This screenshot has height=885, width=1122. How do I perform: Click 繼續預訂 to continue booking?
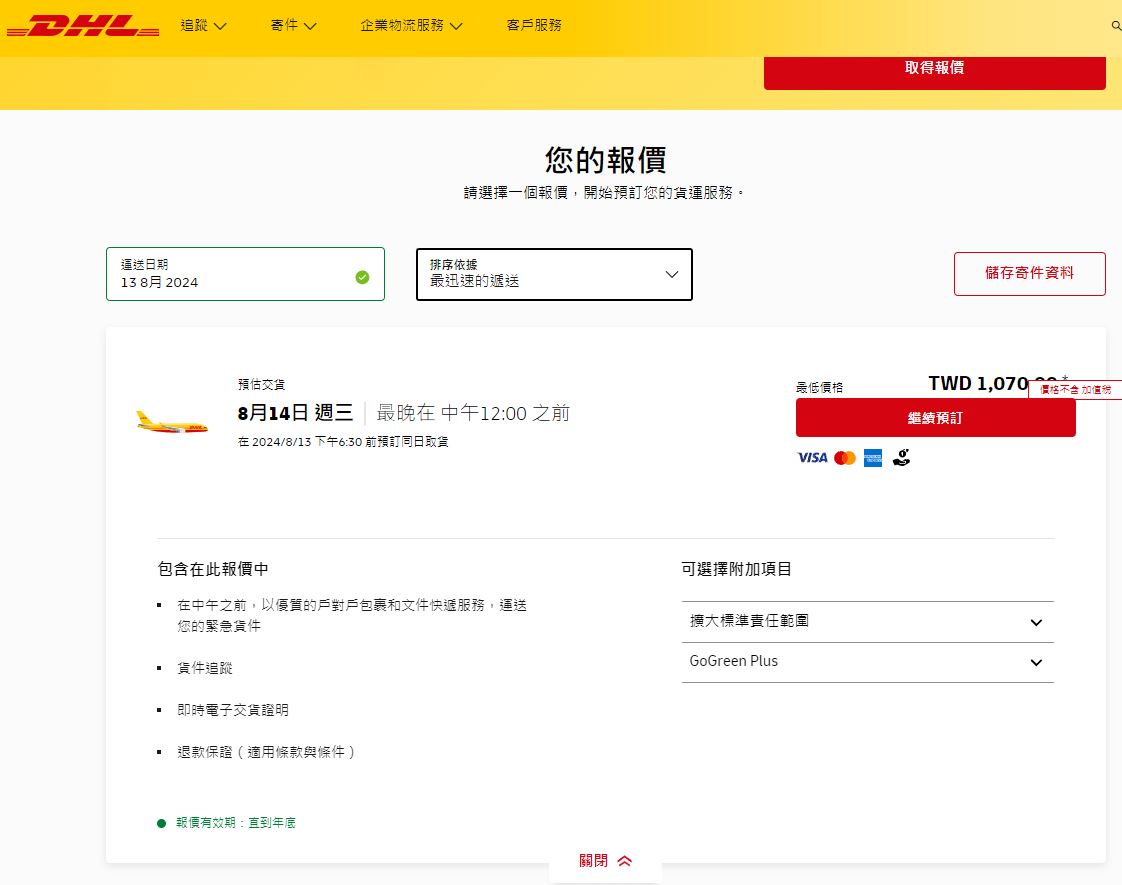click(935, 418)
